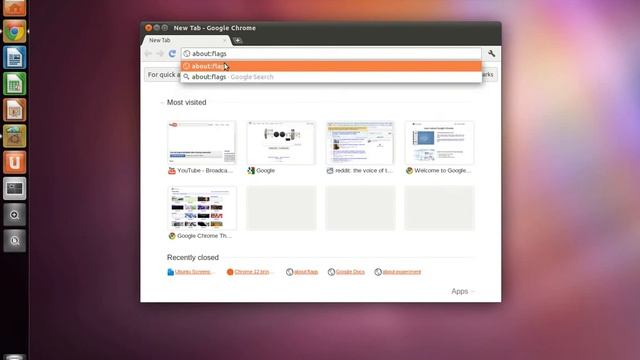The height and width of the screenshot is (360, 640).
Task: Choose the about:flags Google Search suggestion
Action: tap(331, 77)
